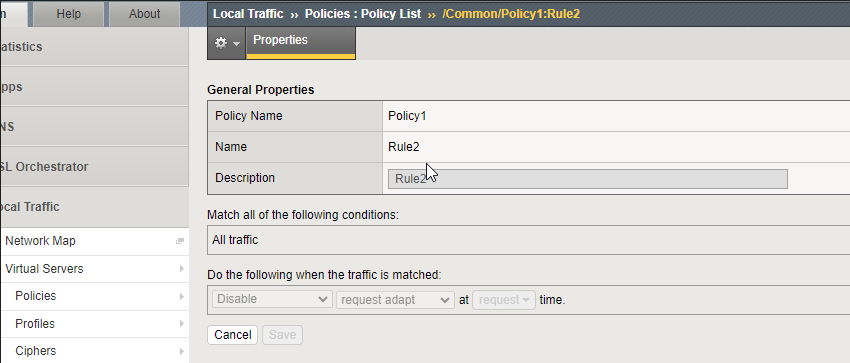Open the Help tab
Viewport: 850px width, 363px height.
(68, 14)
